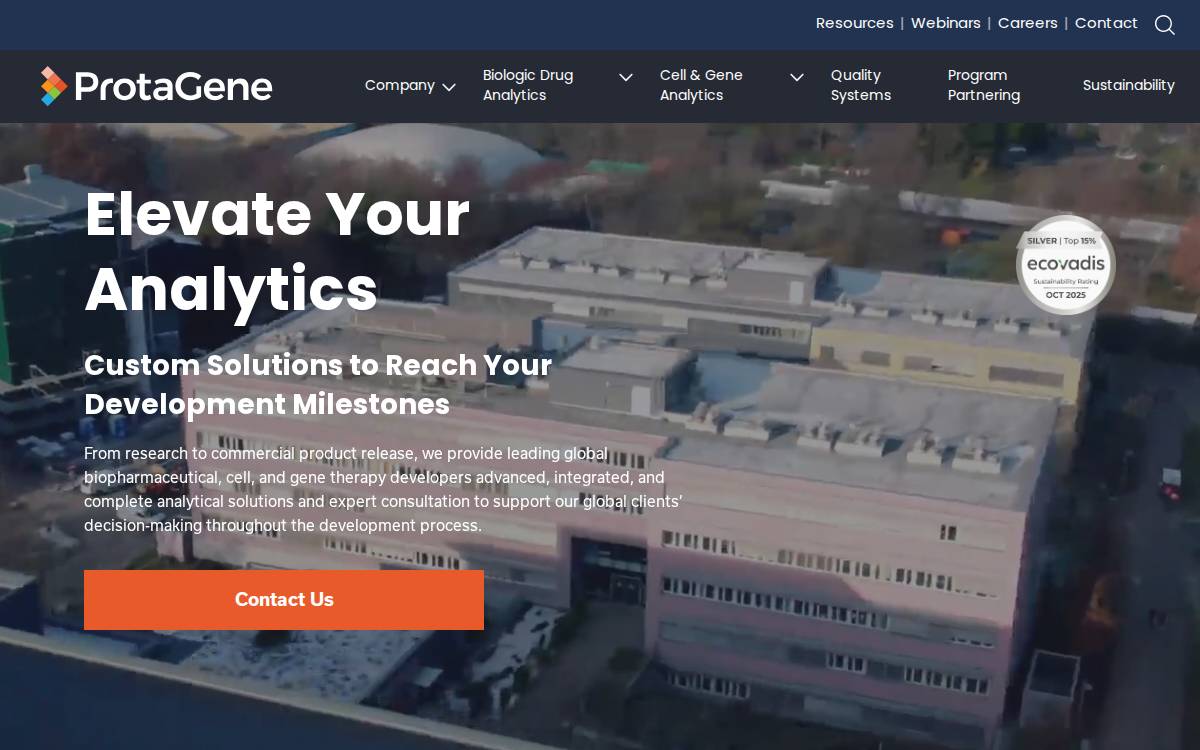Open the Careers link

tap(1028, 23)
